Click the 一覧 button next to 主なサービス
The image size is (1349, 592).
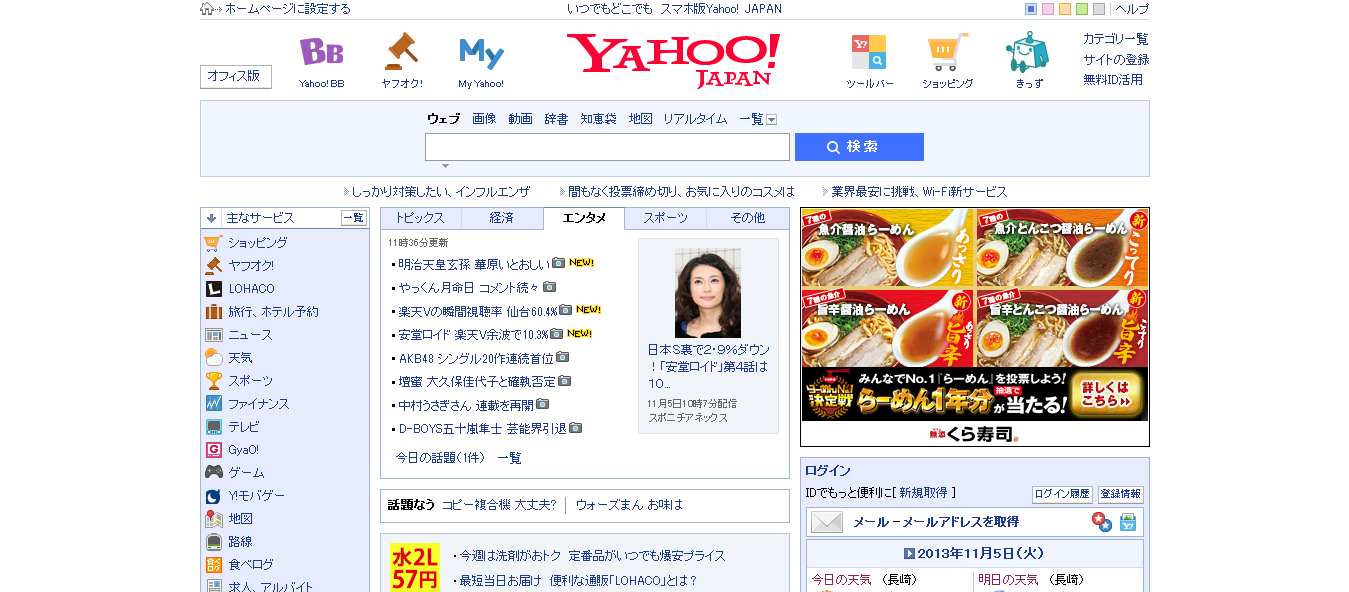pos(354,218)
